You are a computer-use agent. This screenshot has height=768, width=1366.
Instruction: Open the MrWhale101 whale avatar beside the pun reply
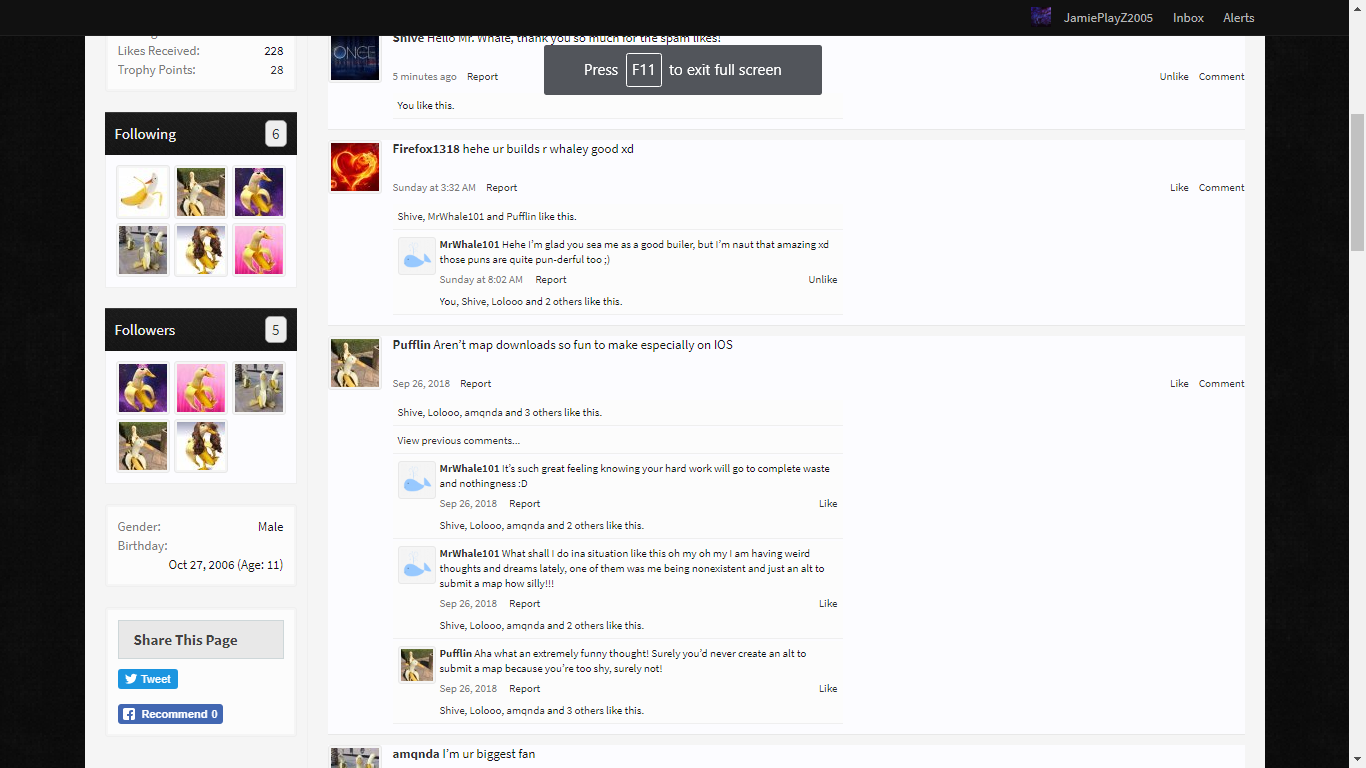tap(416, 256)
